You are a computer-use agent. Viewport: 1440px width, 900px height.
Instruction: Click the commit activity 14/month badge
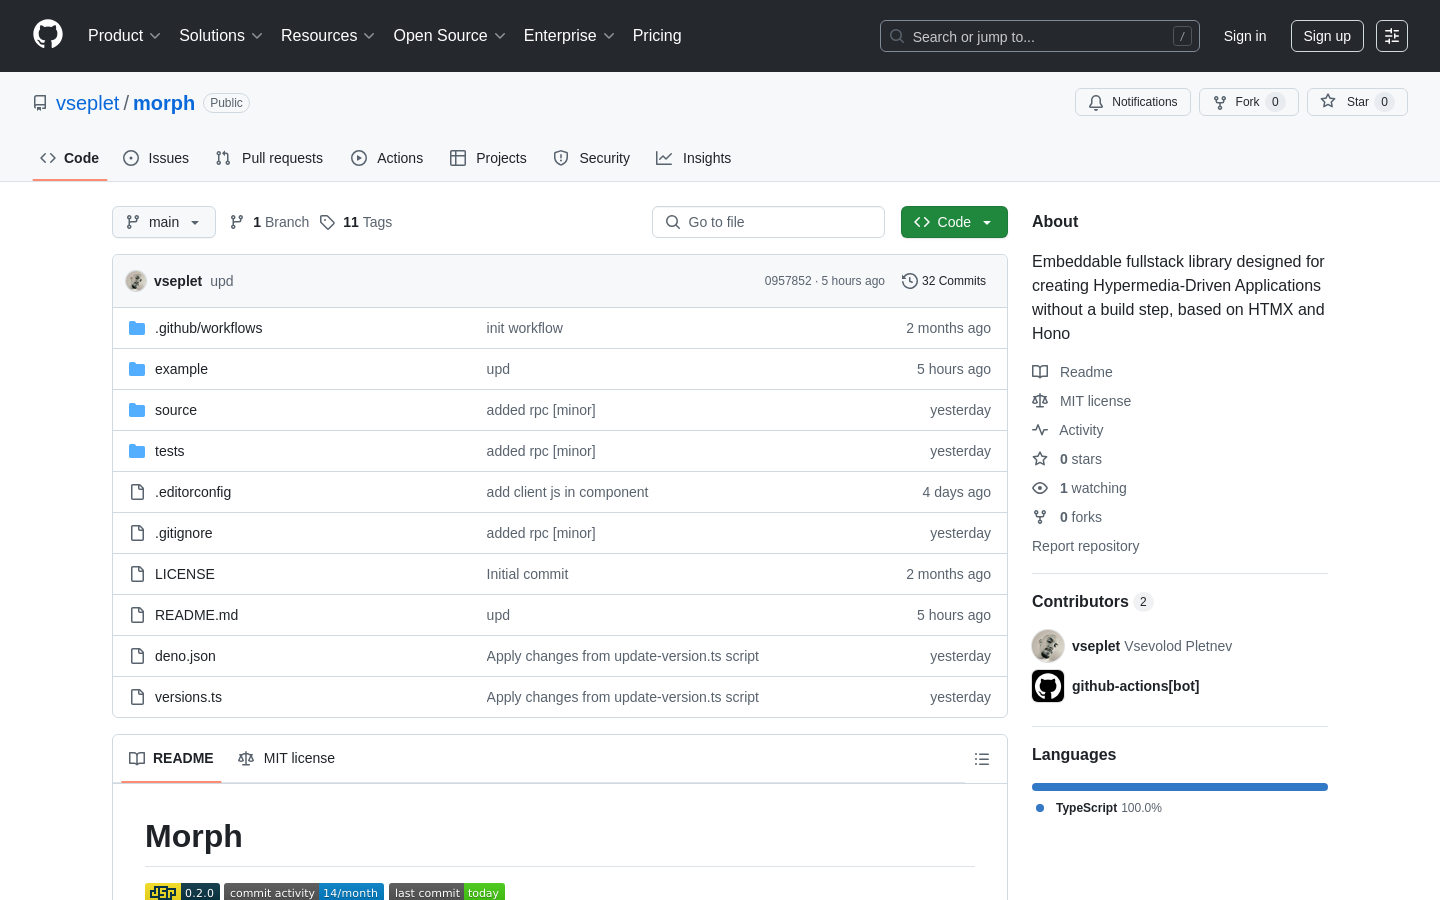pos(304,892)
